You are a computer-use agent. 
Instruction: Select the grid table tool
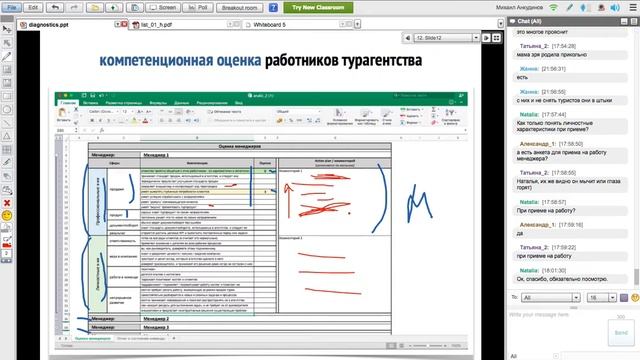[x=7, y=149]
